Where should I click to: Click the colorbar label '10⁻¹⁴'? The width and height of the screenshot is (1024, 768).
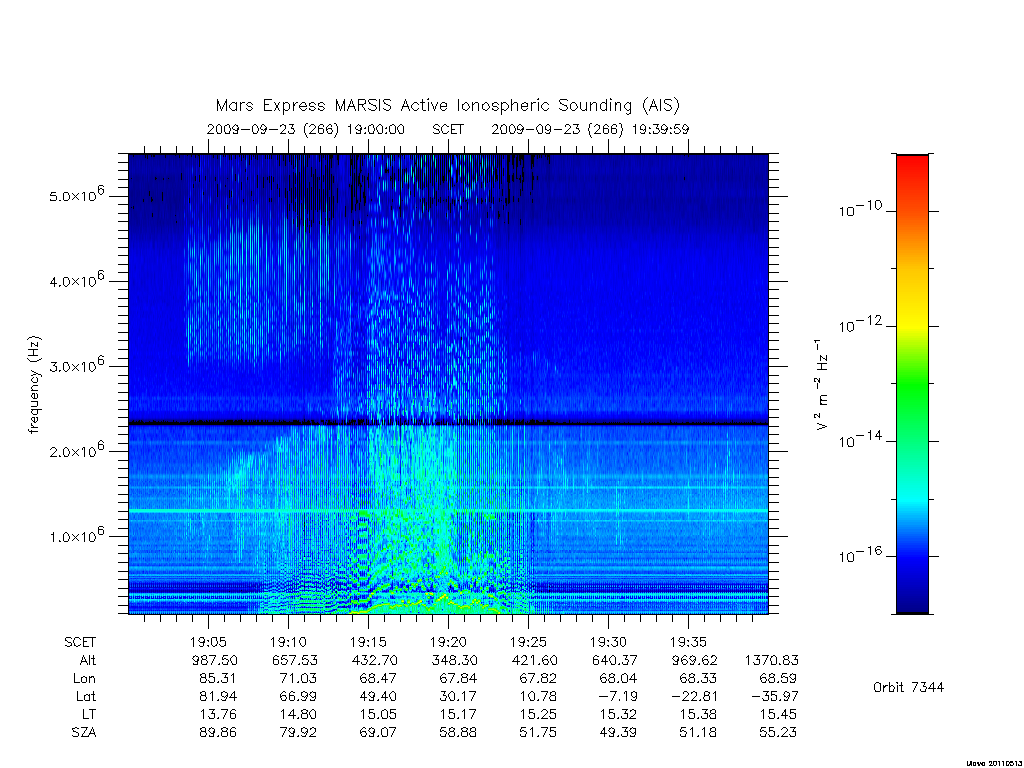pos(860,440)
